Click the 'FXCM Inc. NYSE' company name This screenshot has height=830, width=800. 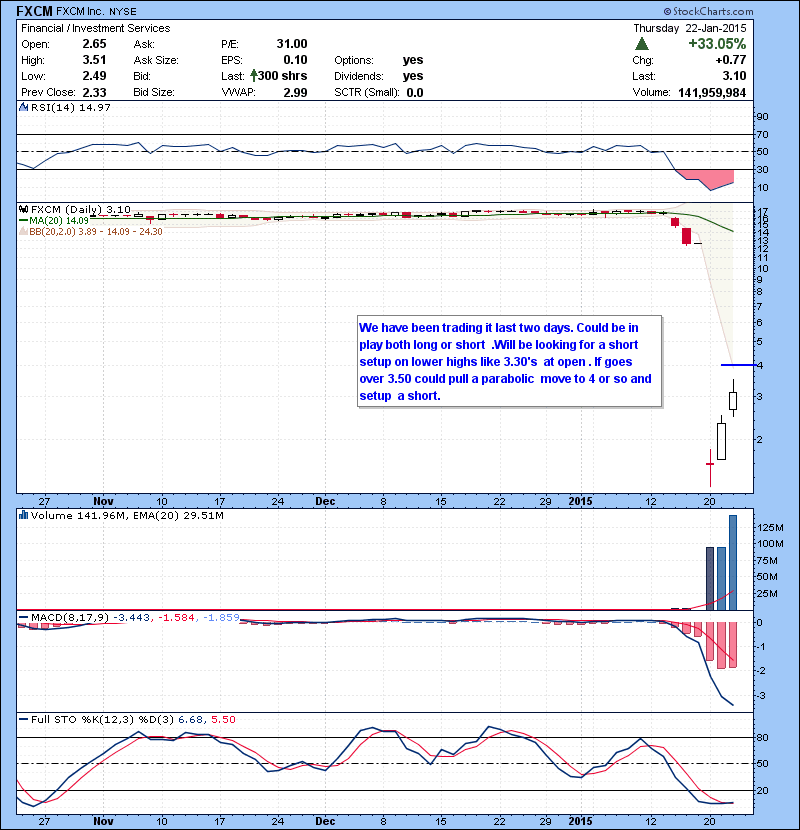click(96, 11)
